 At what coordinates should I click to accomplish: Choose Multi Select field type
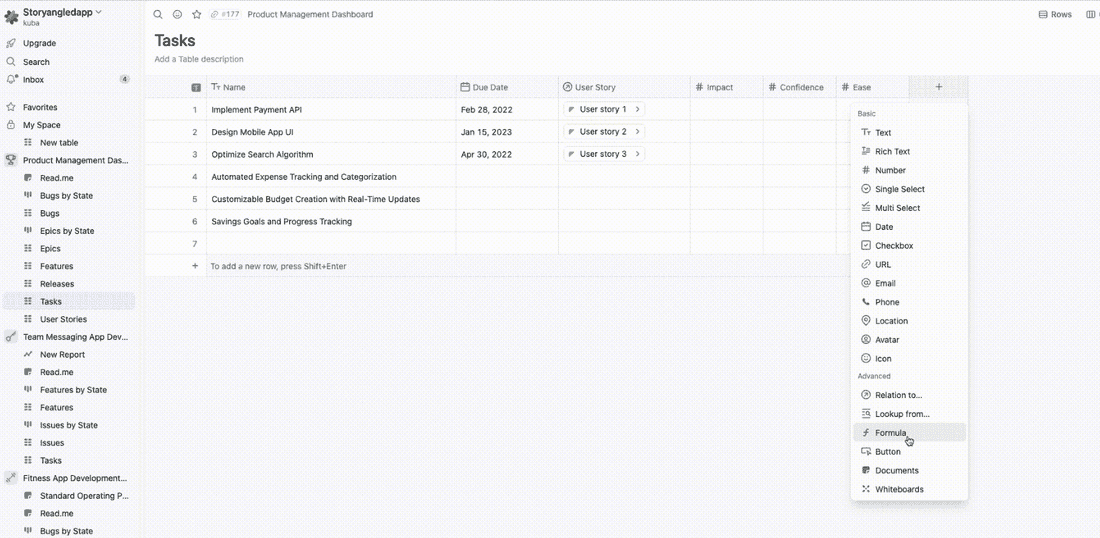pyautogui.click(x=897, y=208)
